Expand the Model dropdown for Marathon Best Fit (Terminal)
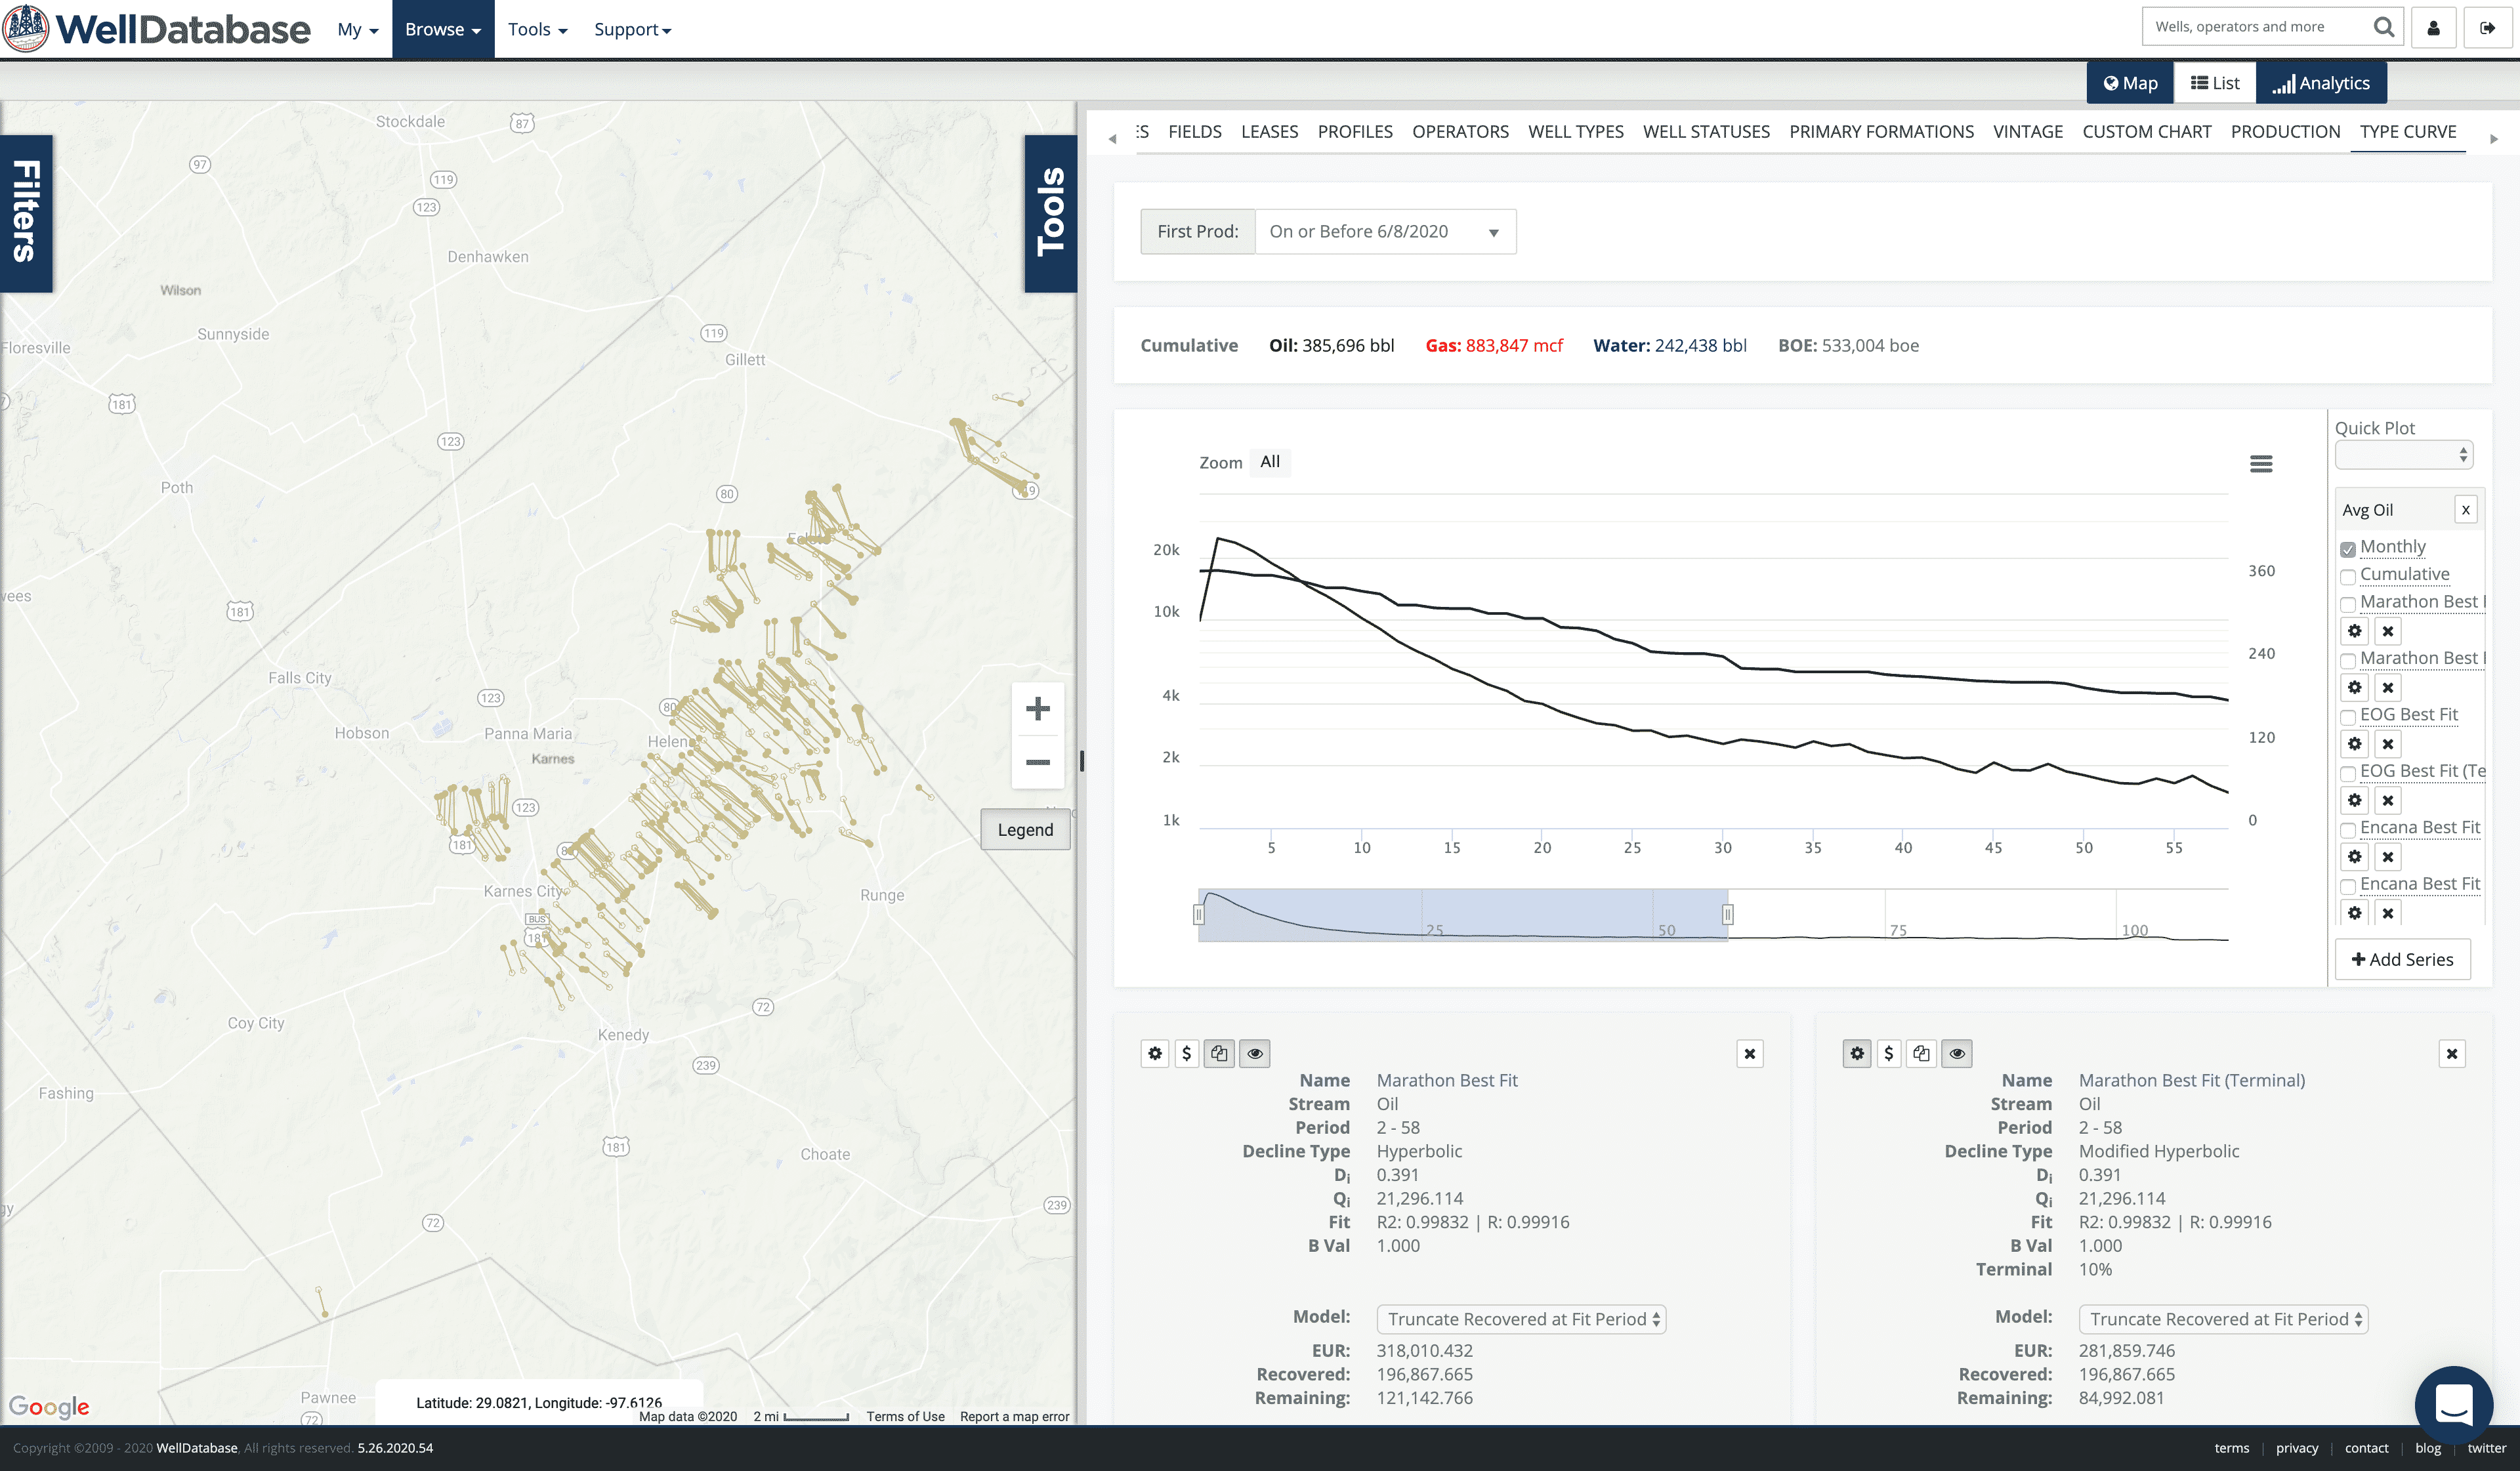Viewport: 2520px width, 1471px height. 2223,1319
